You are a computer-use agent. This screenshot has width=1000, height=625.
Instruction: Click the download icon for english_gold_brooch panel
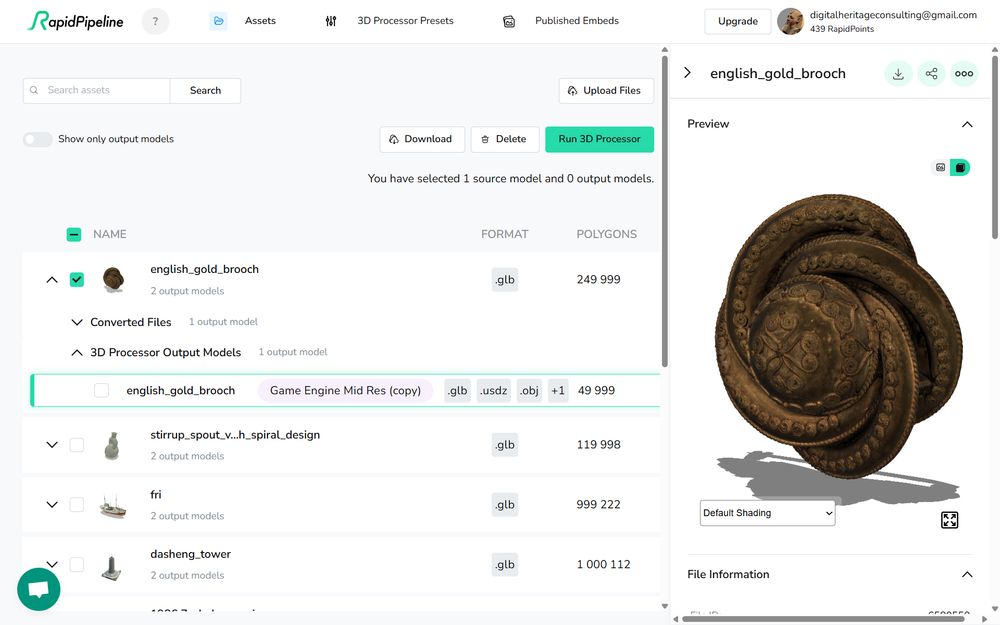(898, 74)
